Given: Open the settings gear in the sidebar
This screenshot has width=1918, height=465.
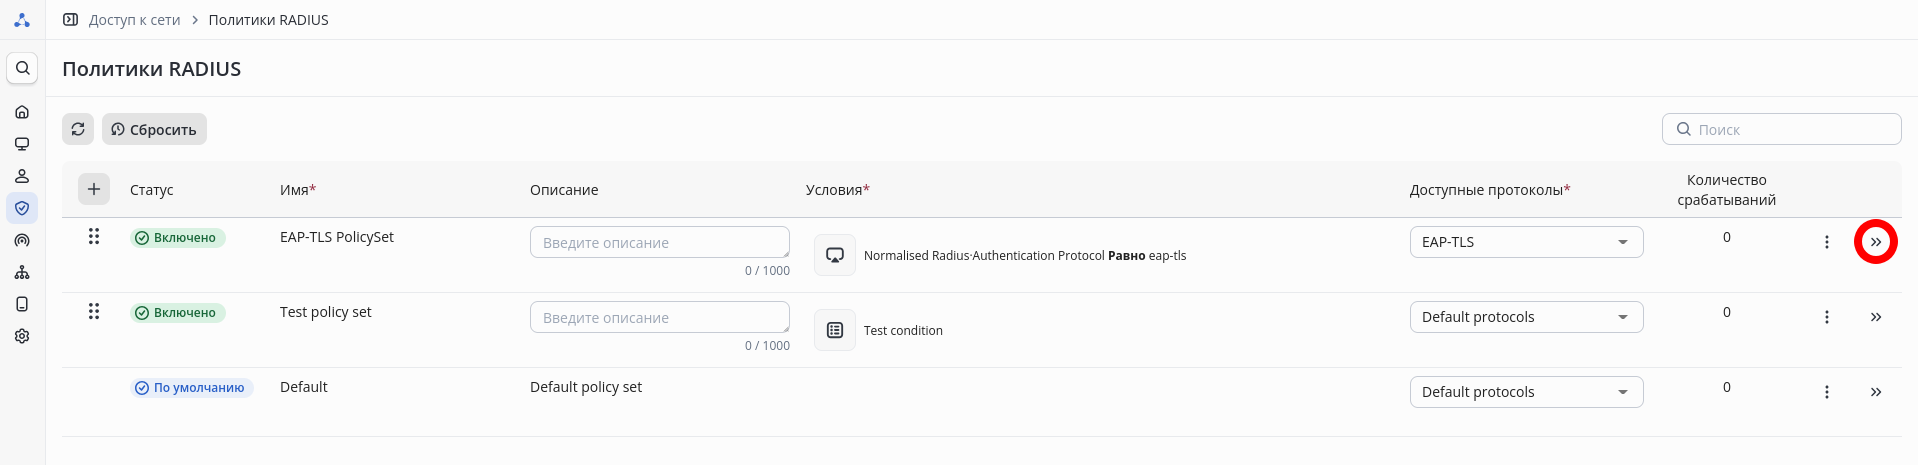Looking at the screenshot, I should pyautogui.click(x=22, y=336).
